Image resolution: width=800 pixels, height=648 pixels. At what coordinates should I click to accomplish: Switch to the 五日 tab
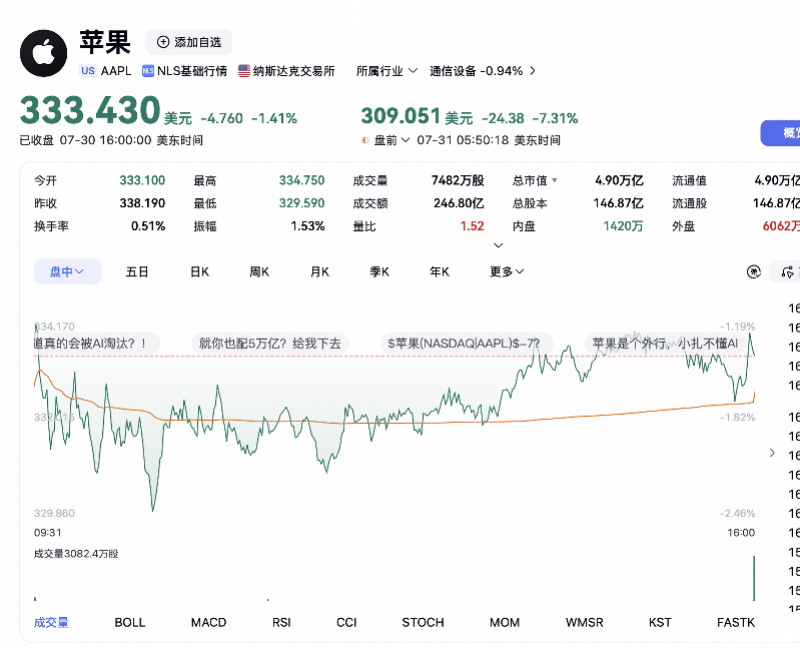click(137, 272)
